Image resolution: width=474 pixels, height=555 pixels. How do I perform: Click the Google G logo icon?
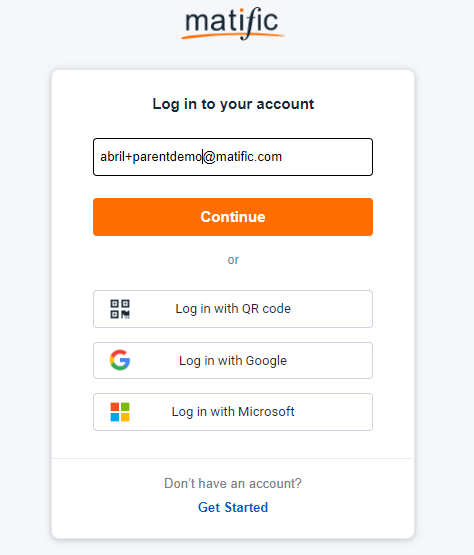point(120,360)
